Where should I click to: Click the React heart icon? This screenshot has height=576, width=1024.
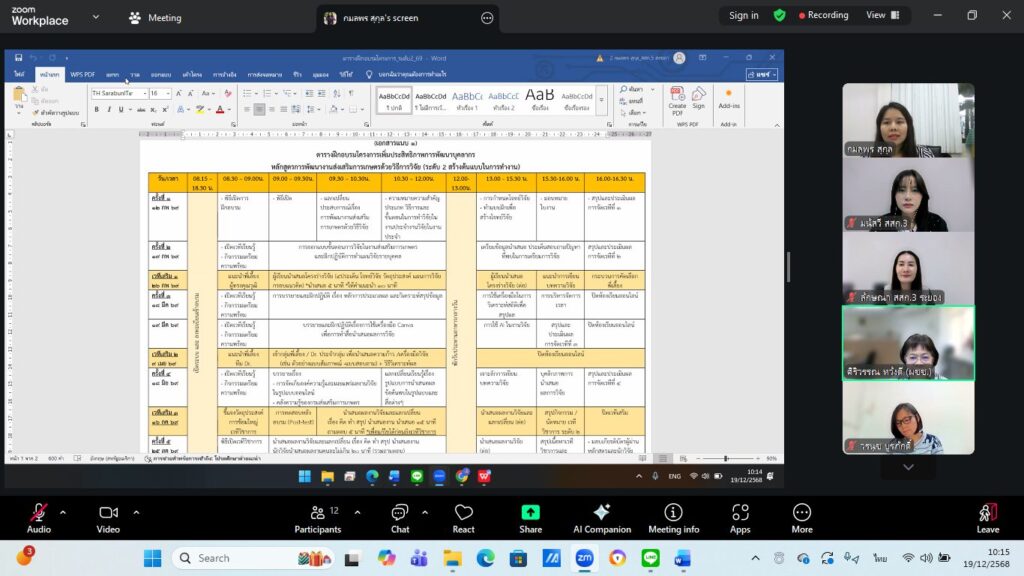pyautogui.click(x=463, y=517)
